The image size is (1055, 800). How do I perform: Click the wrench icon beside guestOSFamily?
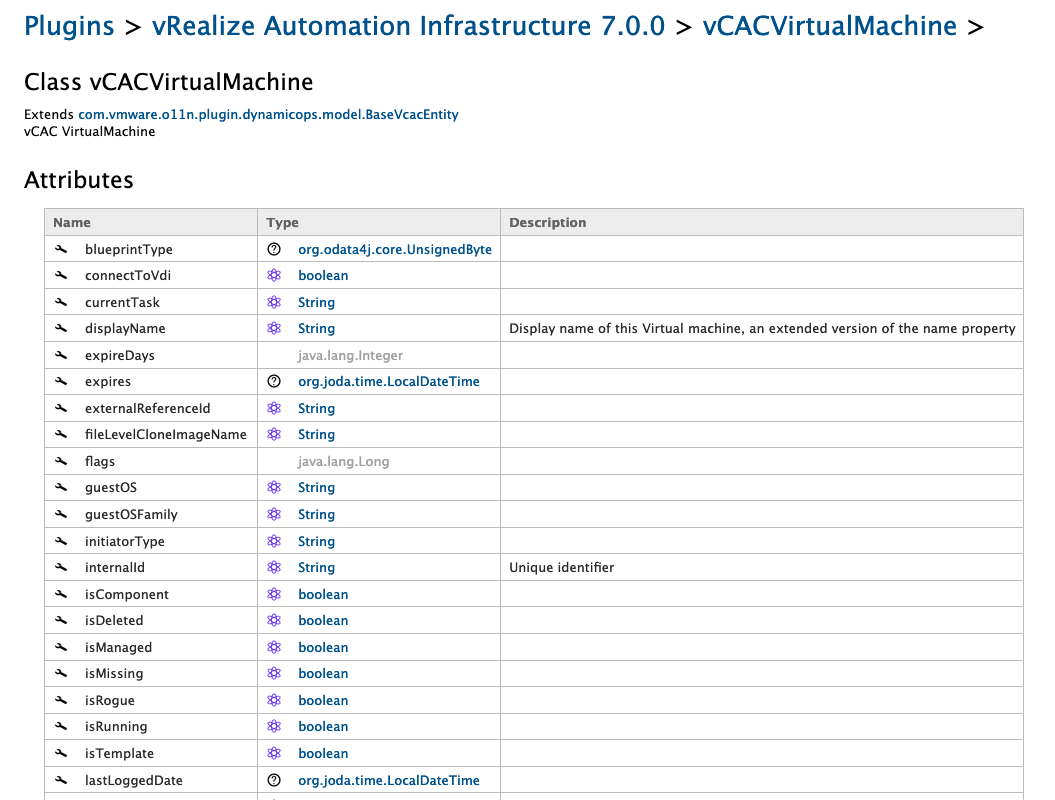61,515
